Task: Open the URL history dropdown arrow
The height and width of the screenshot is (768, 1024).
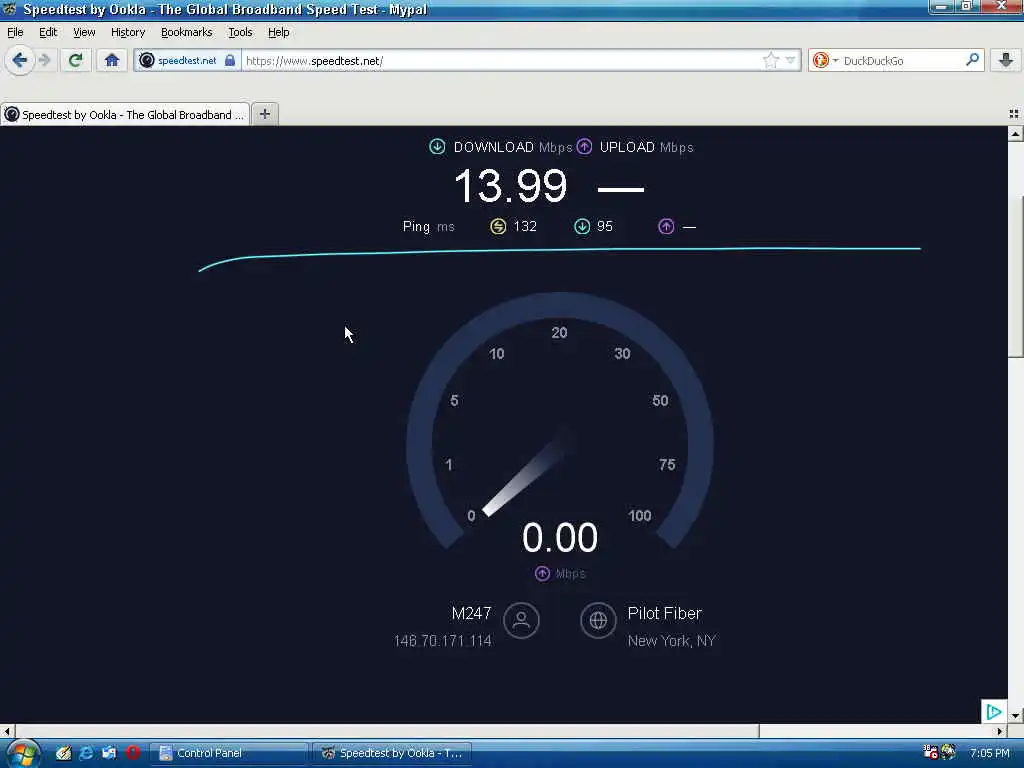Action: pyautogui.click(x=790, y=61)
